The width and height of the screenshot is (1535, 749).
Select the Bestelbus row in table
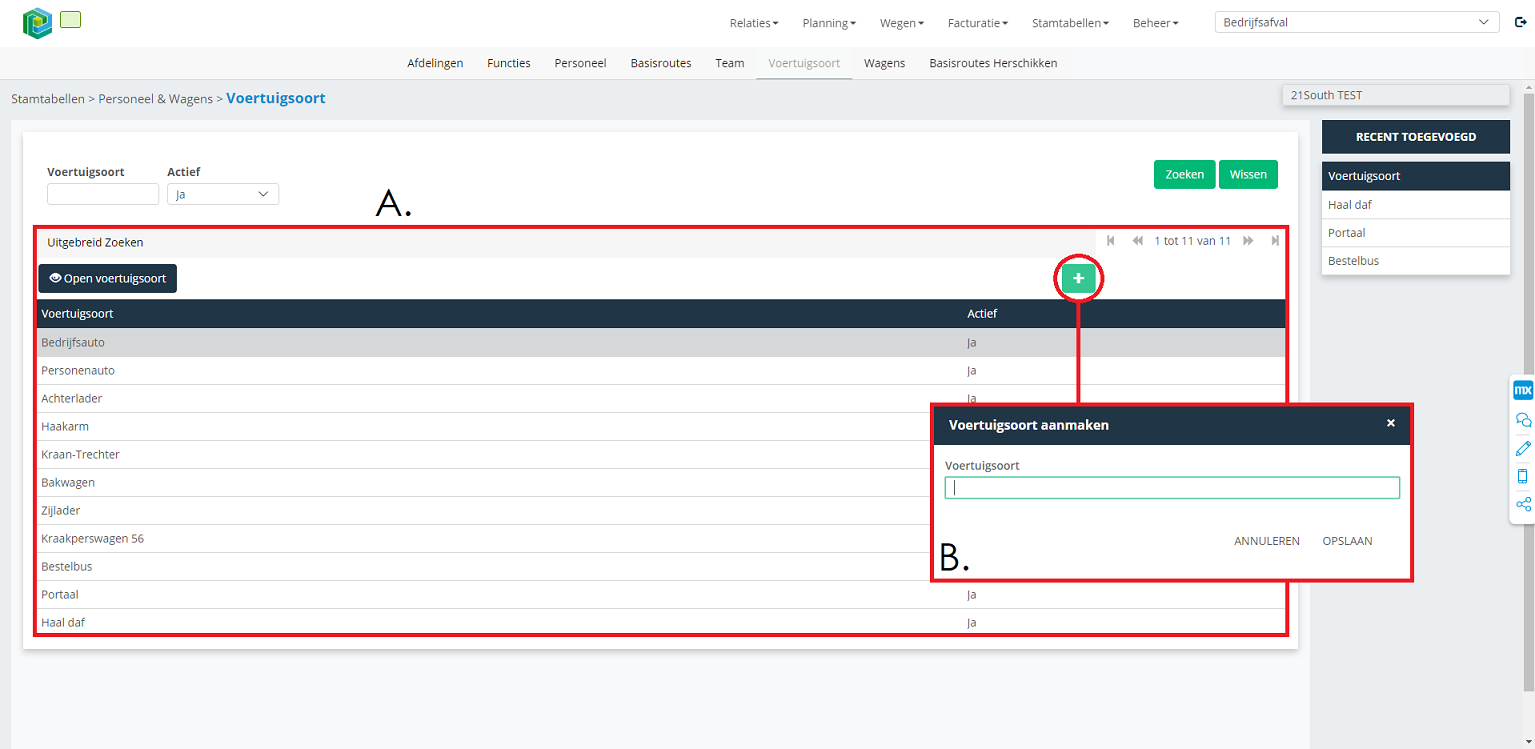coord(484,566)
